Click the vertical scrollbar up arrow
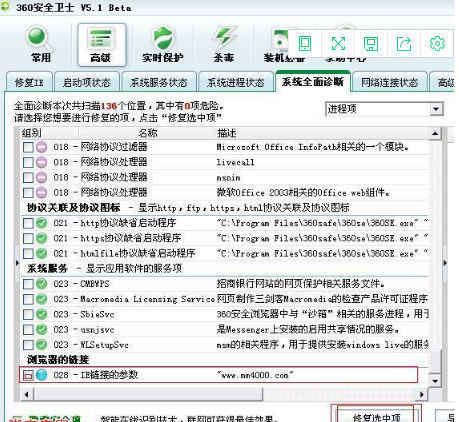This screenshot has width=459, height=422. click(x=435, y=134)
